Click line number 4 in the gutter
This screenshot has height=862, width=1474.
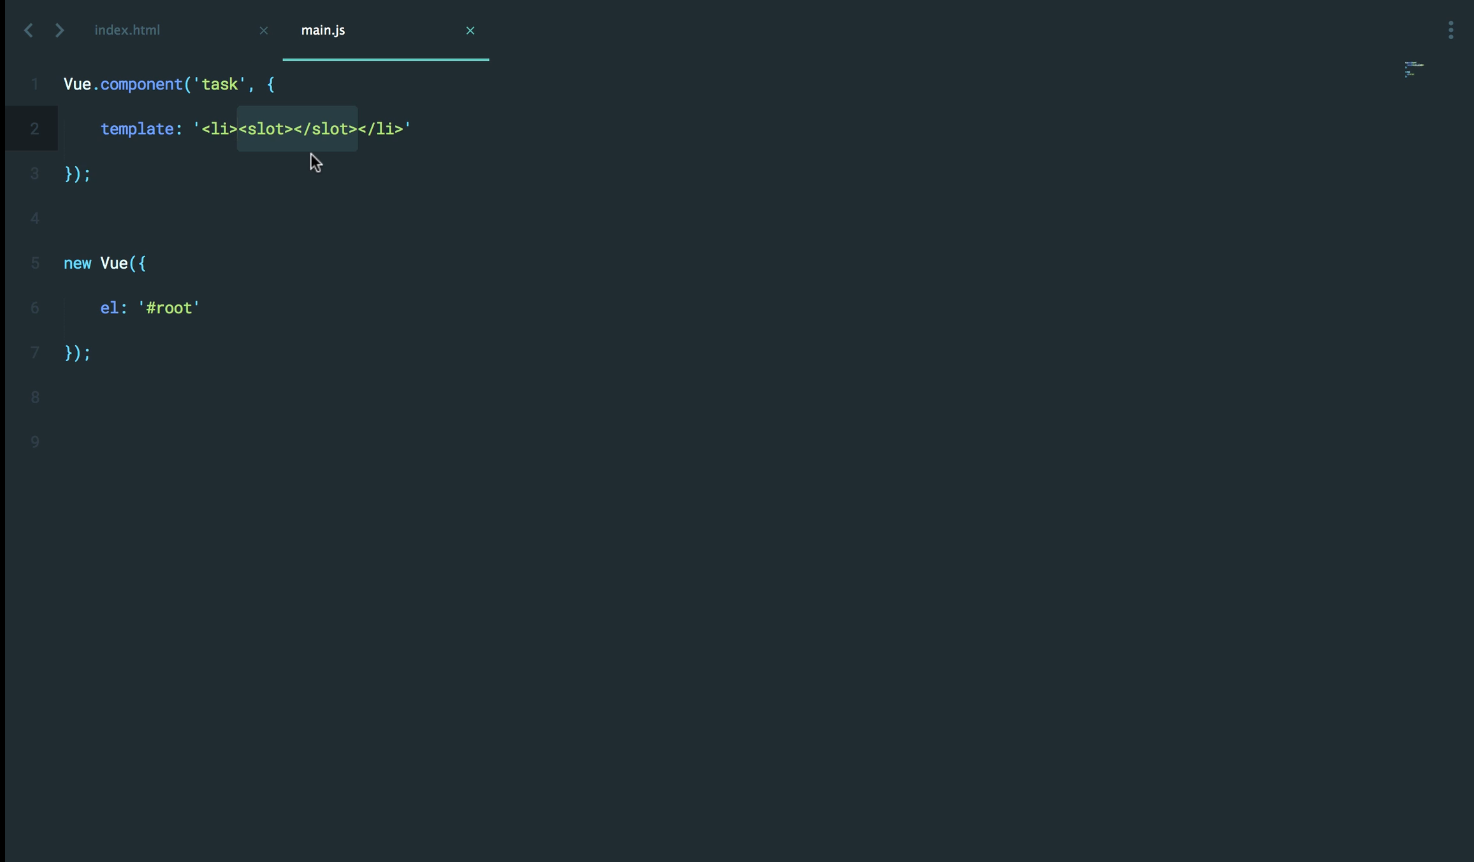tap(34, 218)
